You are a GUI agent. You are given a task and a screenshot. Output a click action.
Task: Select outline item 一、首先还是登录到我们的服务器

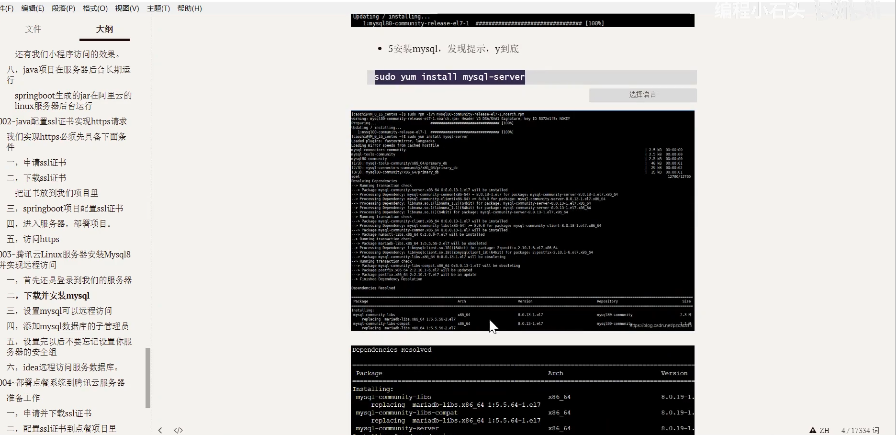(70, 280)
